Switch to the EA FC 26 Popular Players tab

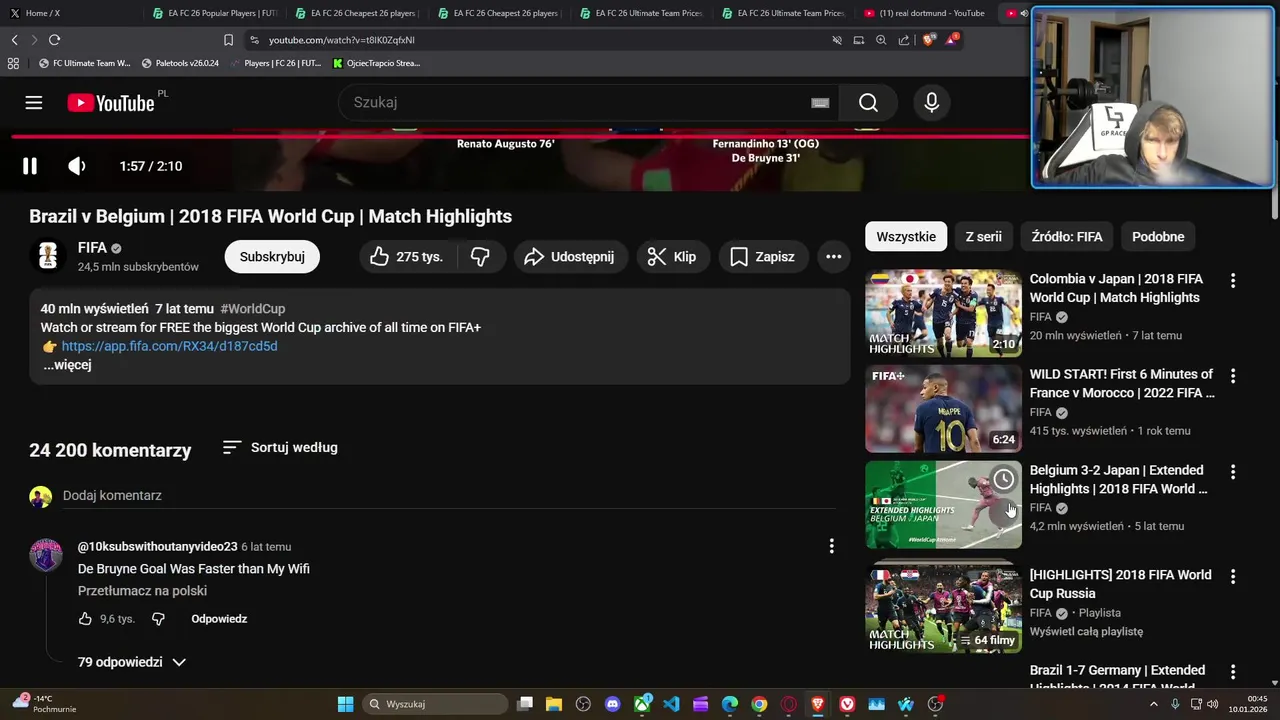pos(215,13)
